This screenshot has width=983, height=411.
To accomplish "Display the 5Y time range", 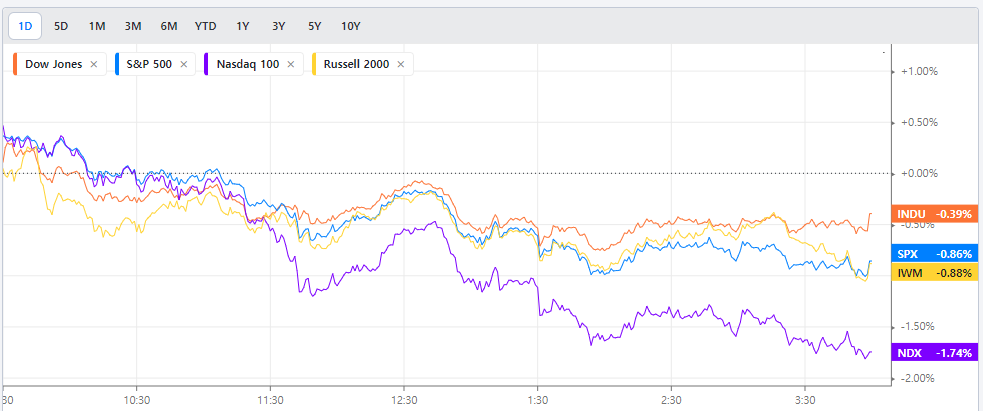I will click(x=314, y=25).
